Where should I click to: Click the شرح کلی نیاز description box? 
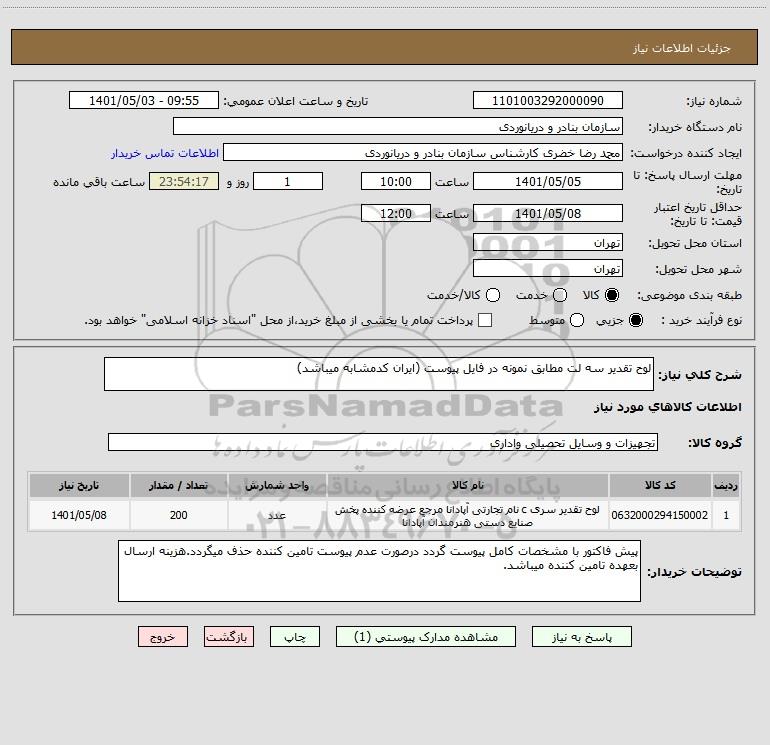[x=379, y=374]
